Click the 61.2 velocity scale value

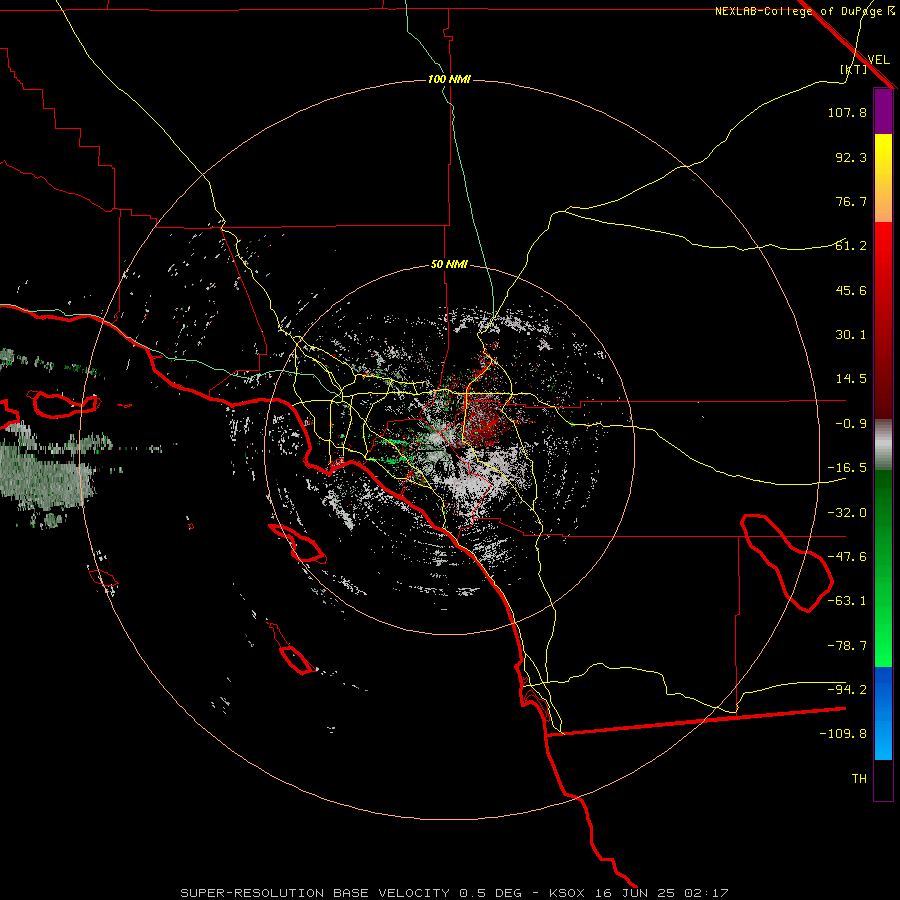(x=851, y=246)
